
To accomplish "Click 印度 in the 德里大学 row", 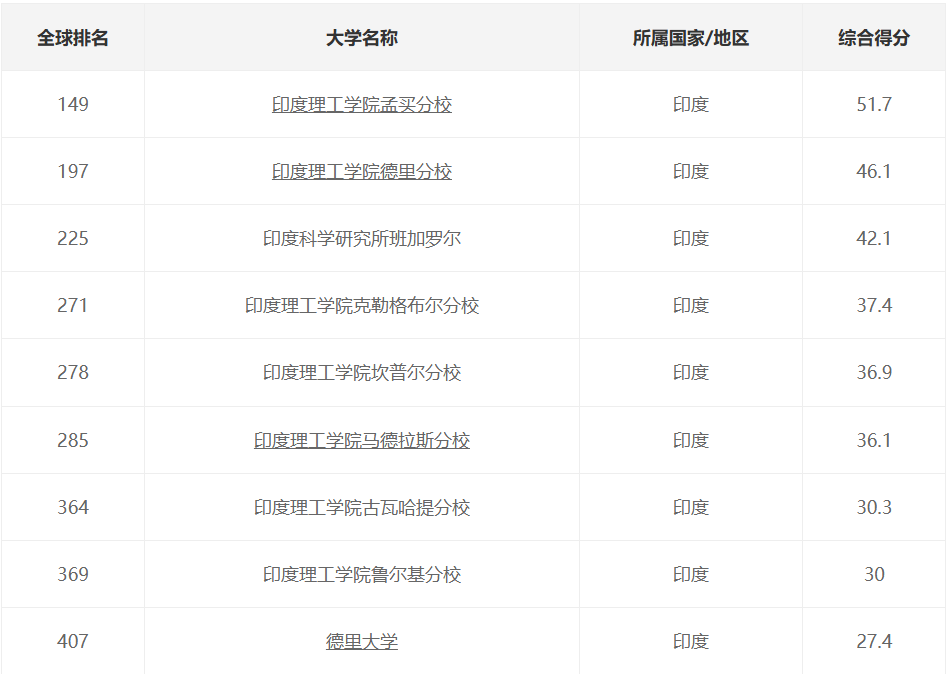I will pos(690,641).
